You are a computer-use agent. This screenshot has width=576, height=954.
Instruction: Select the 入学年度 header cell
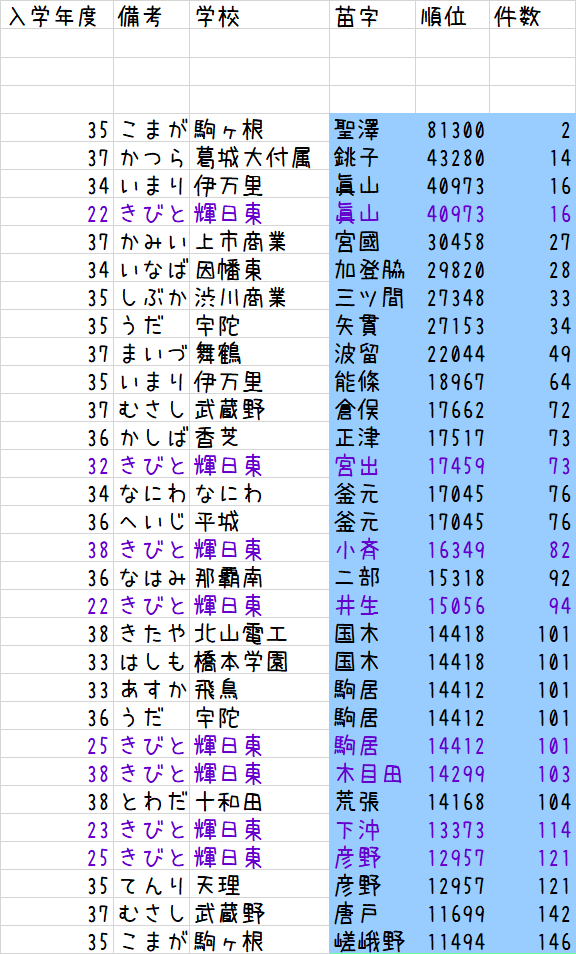pyautogui.click(x=57, y=15)
